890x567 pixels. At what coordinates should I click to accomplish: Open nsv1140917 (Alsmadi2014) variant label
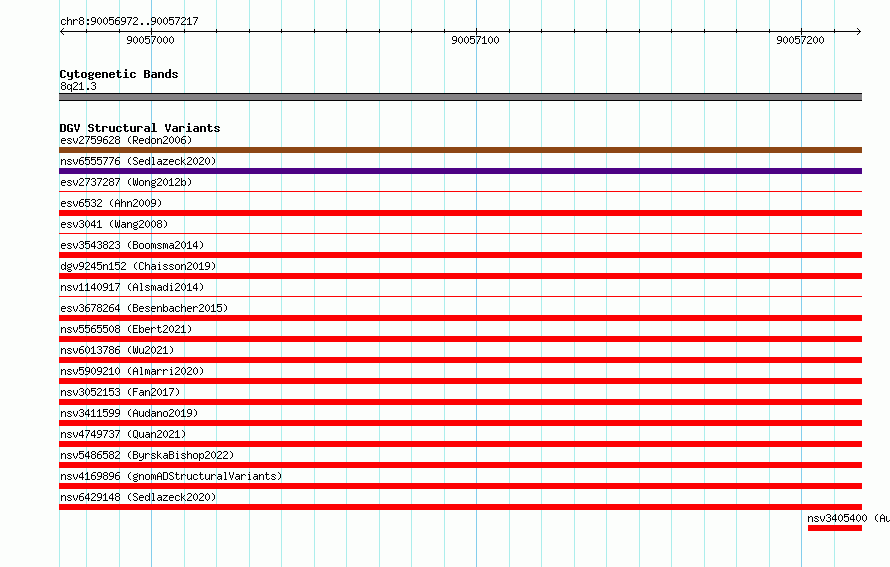coord(132,287)
